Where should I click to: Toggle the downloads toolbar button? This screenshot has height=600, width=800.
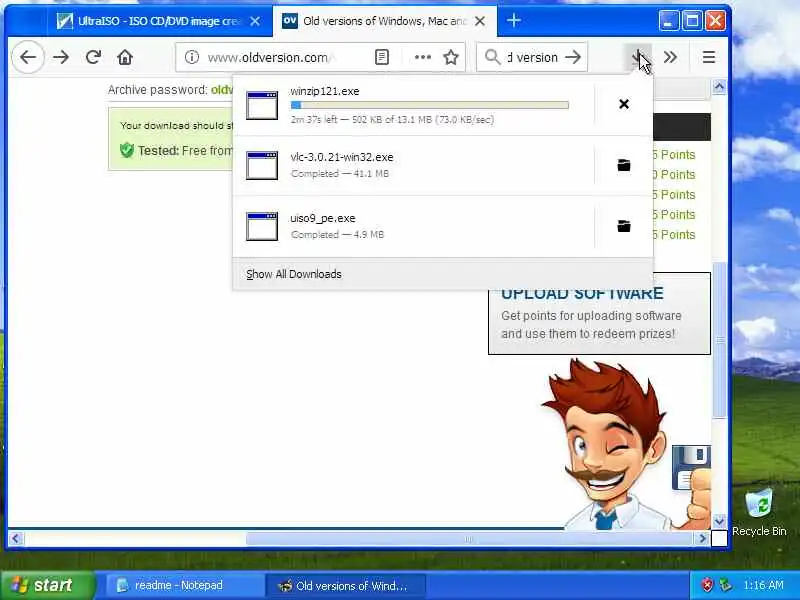pyautogui.click(x=637, y=57)
